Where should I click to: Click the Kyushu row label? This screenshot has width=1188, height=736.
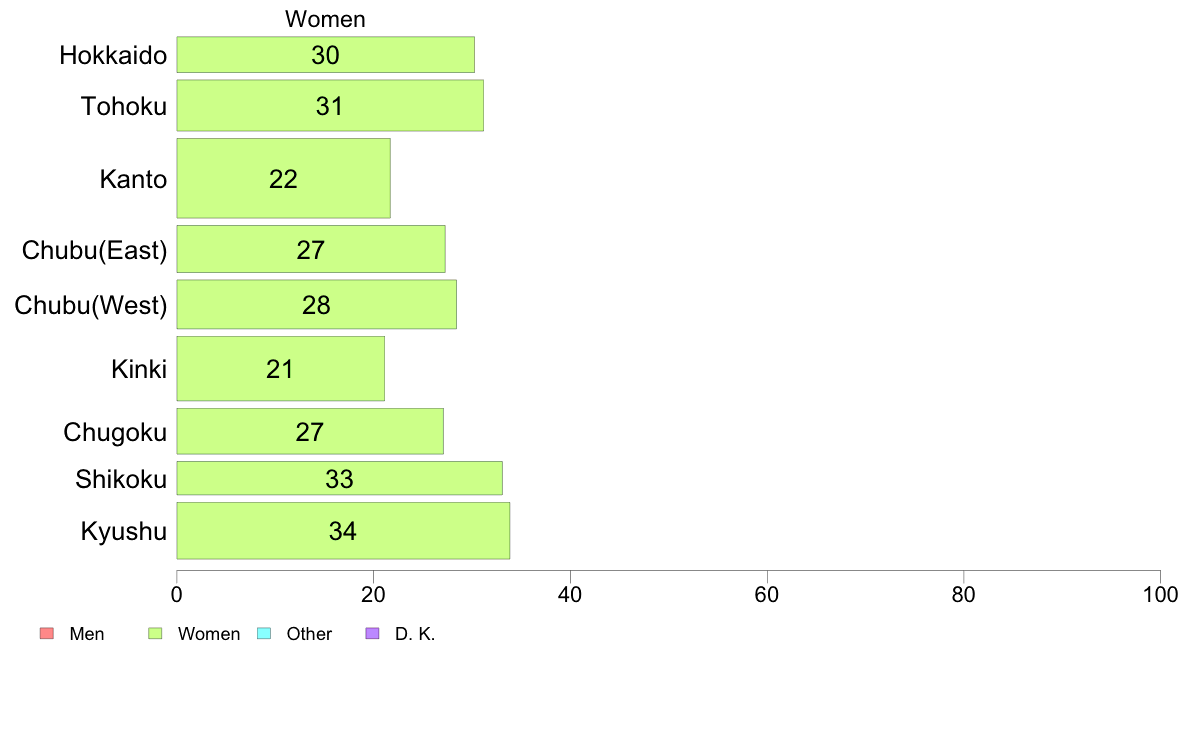coord(123,531)
